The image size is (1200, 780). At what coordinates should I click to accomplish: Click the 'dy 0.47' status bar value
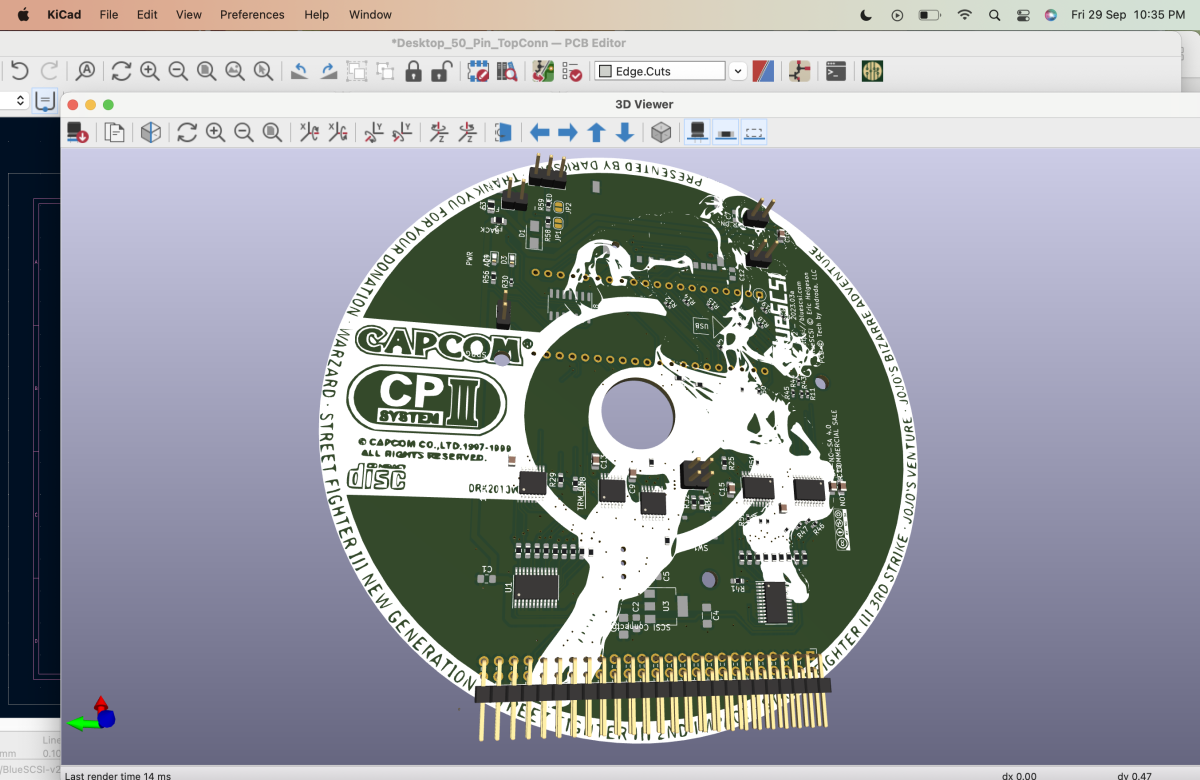1134,775
